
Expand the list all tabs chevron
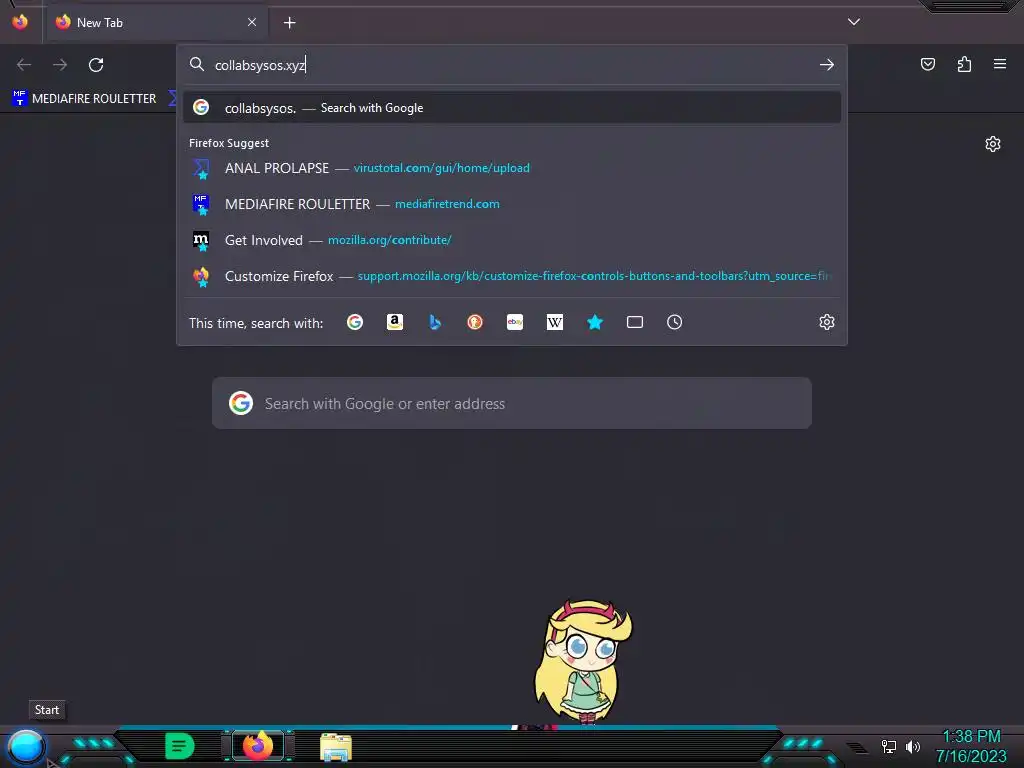point(854,22)
